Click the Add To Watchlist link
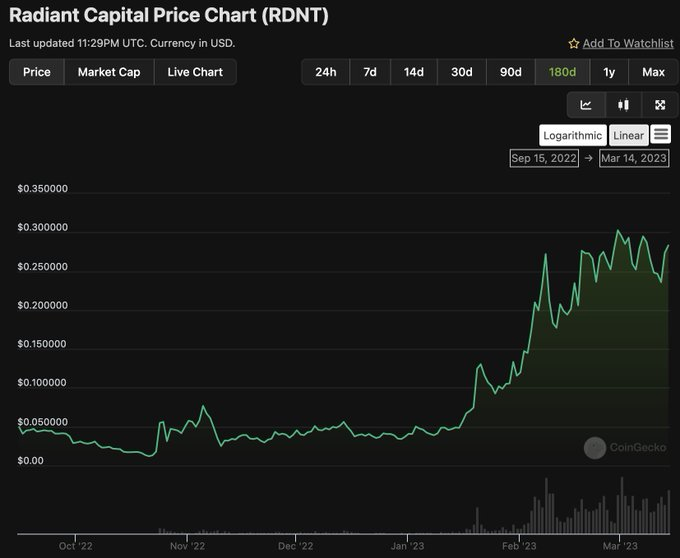Image resolution: width=680 pixels, height=558 pixels. pyautogui.click(x=628, y=43)
